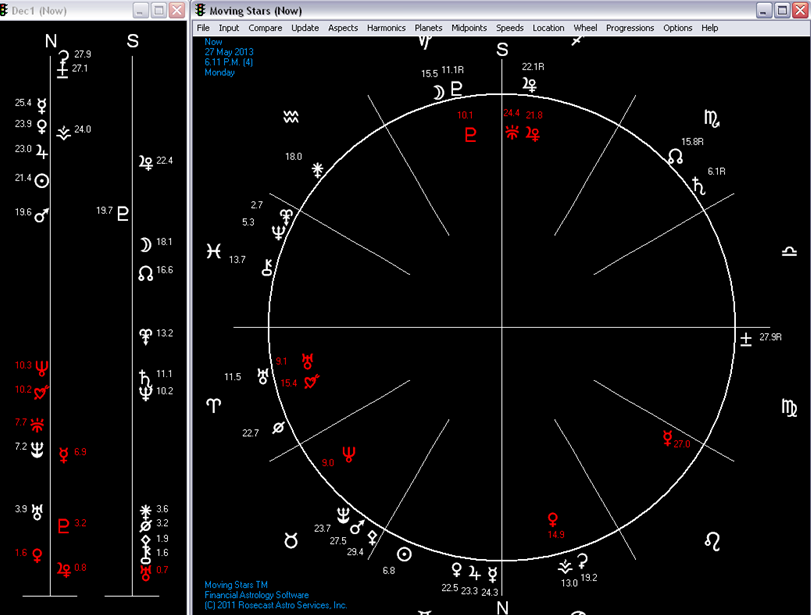Screen dimensions: 811x615
Task: Open the Help menu
Action: pos(710,28)
